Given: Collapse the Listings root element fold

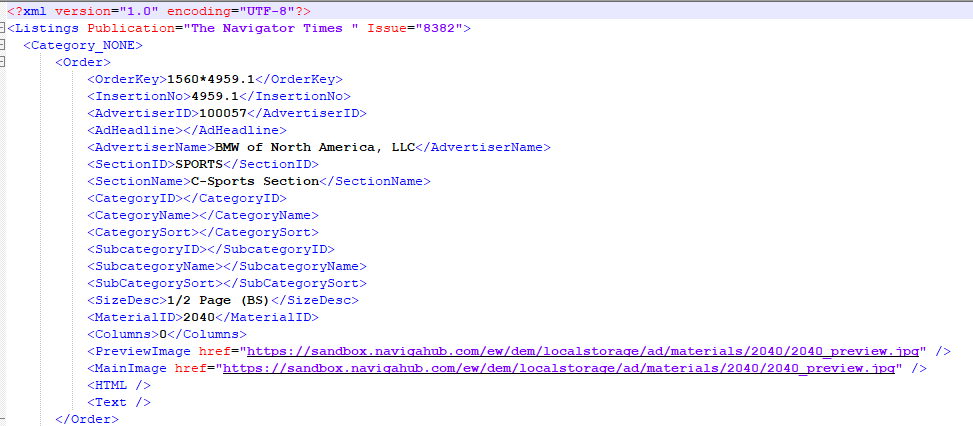Looking at the screenshot, I should pyautogui.click(x=3, y=28).
